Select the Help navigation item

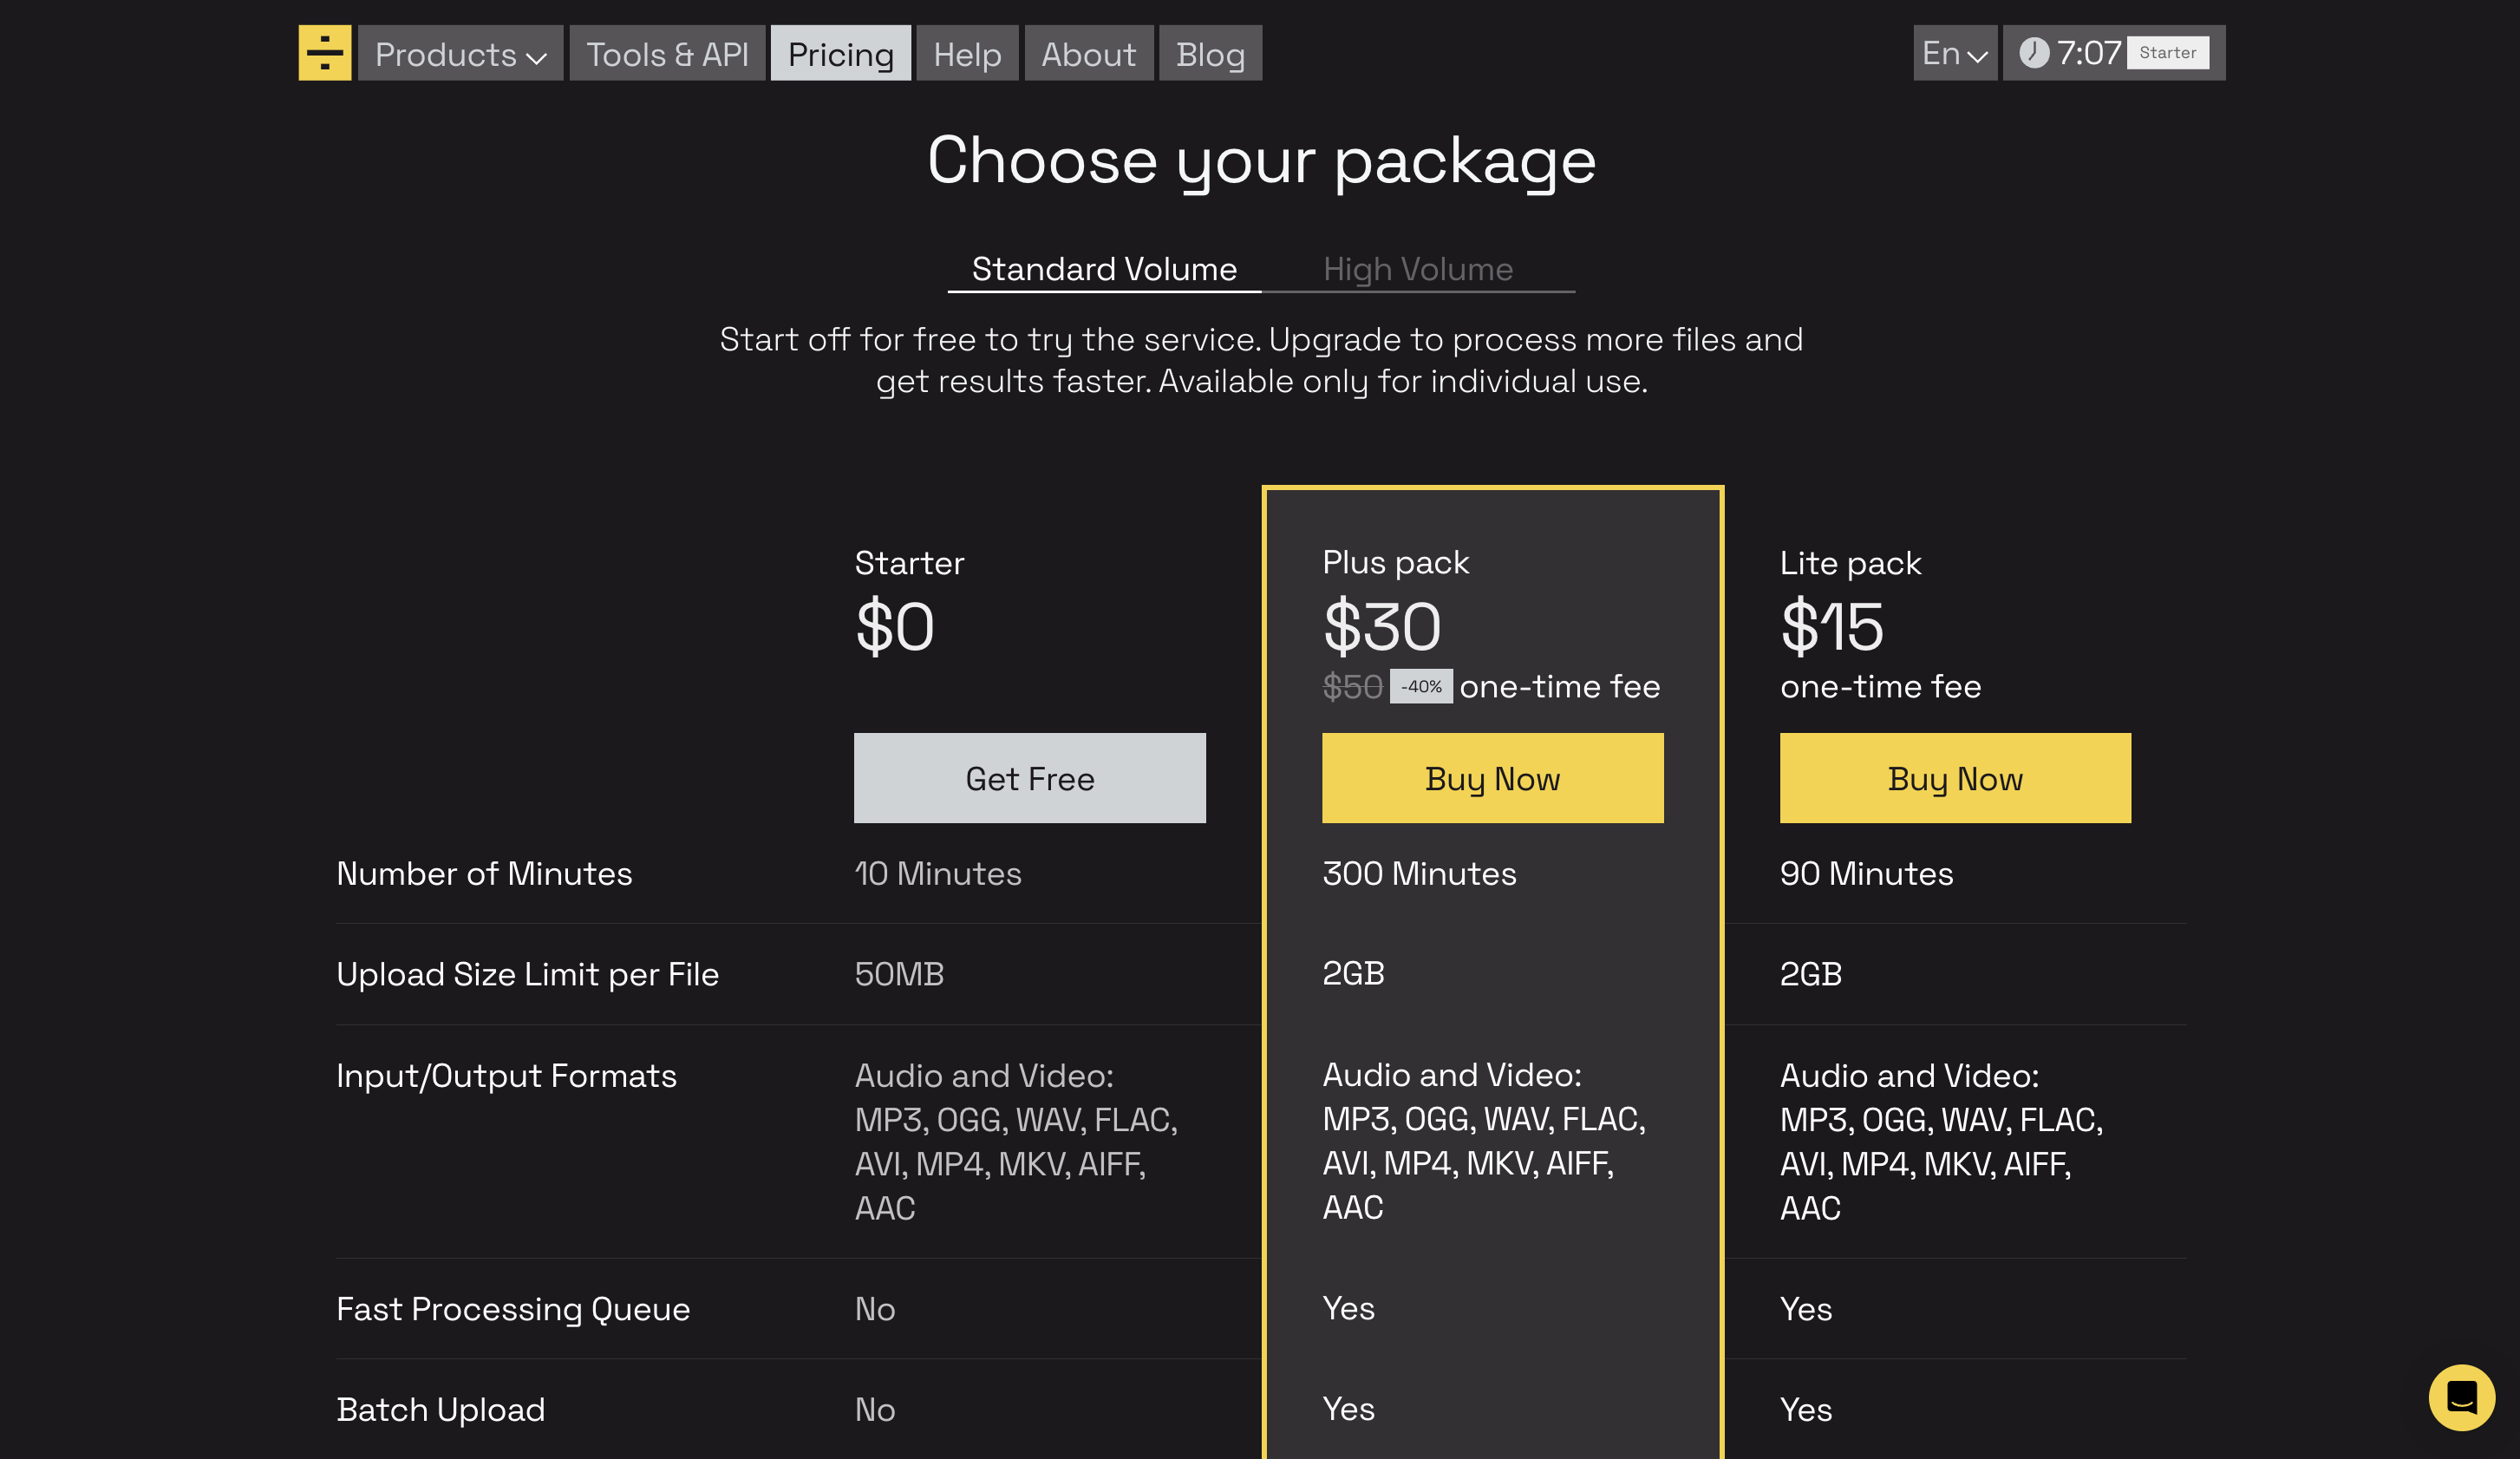click(969, 52)
